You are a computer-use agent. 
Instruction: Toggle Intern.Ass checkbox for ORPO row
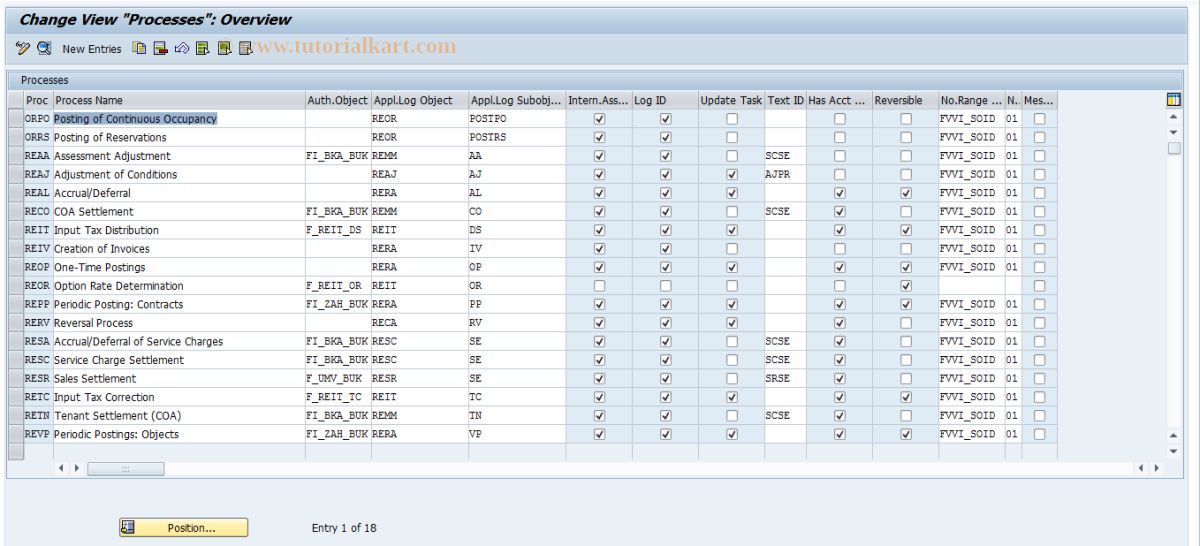tap(599, 118)
